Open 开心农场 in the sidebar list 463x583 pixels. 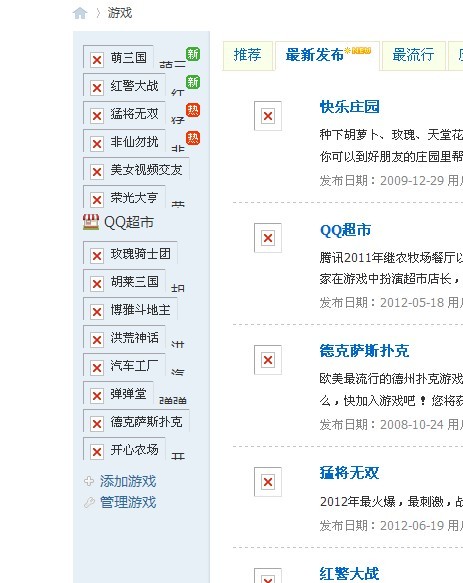tap(134, 450)
